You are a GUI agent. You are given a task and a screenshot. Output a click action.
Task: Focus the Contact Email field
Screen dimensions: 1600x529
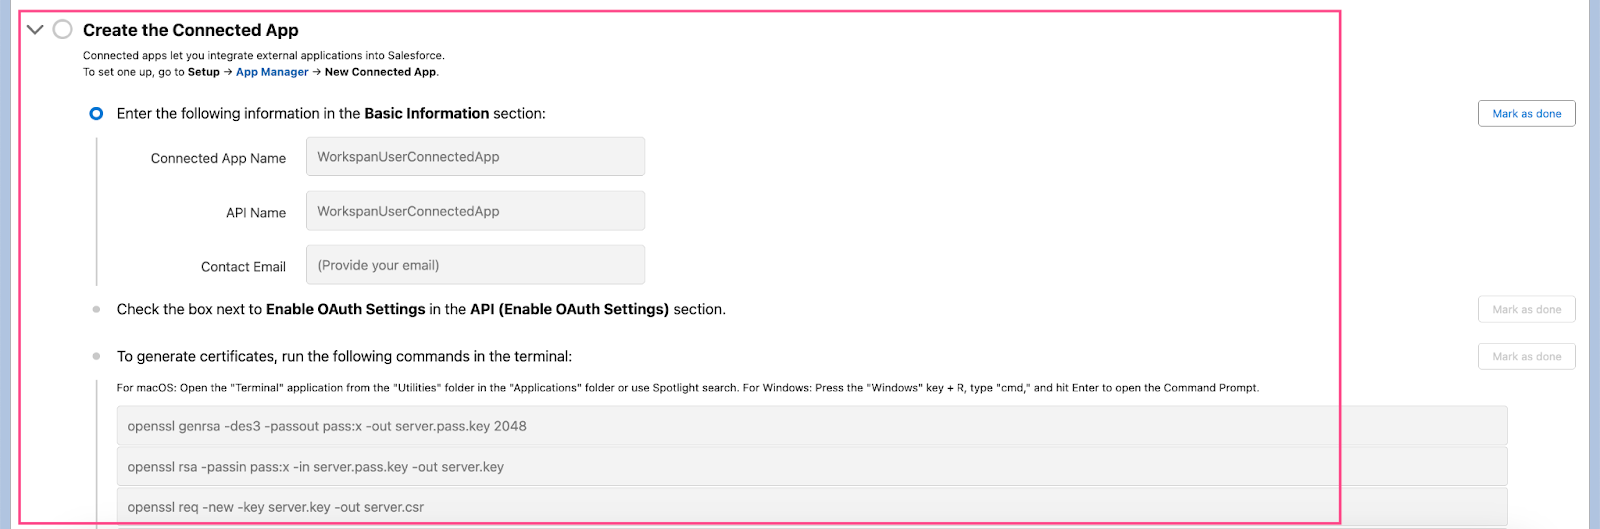(x=475, y=265)
